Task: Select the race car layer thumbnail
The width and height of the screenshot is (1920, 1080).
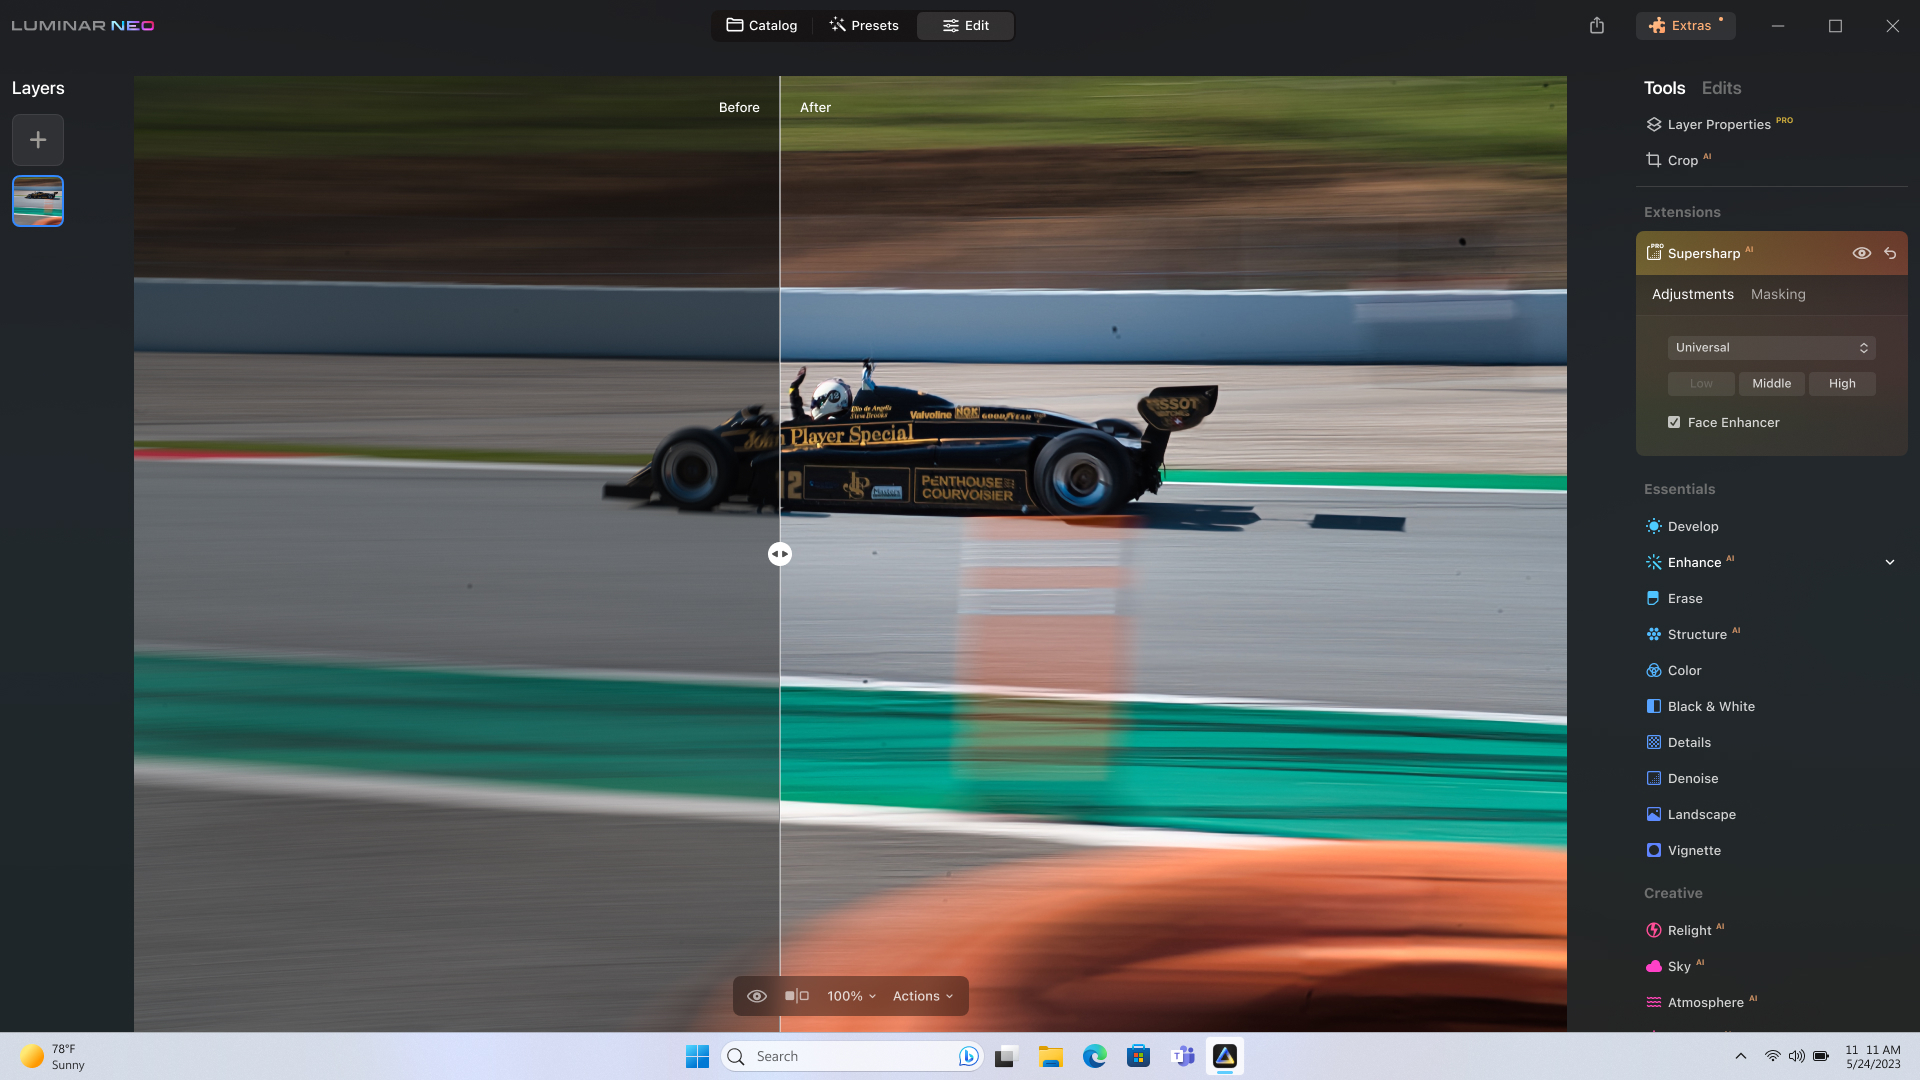Action: (x=38, y=201)
